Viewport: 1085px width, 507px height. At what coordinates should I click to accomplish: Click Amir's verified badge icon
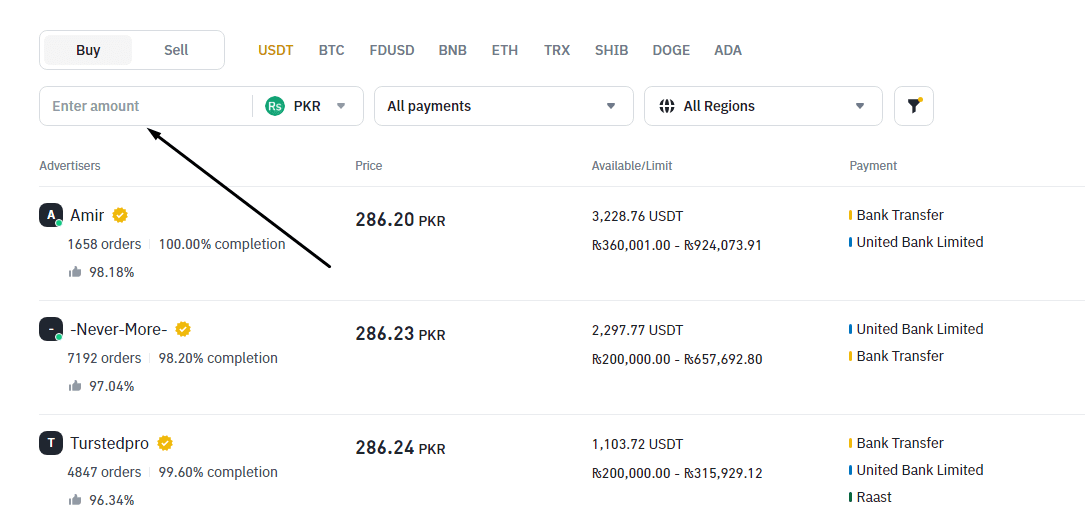pos(120,215)
